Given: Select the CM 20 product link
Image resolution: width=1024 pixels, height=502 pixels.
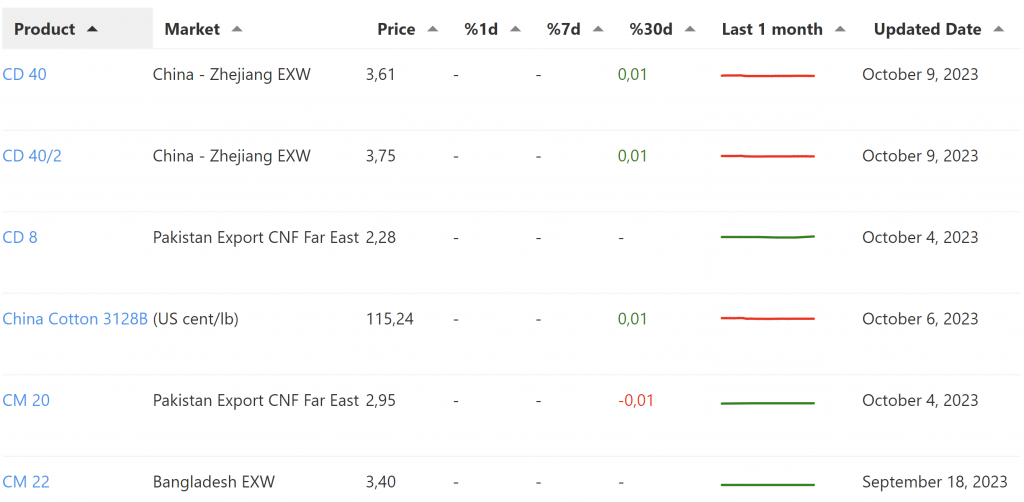Looking at the screenshot, I should 26,400.
